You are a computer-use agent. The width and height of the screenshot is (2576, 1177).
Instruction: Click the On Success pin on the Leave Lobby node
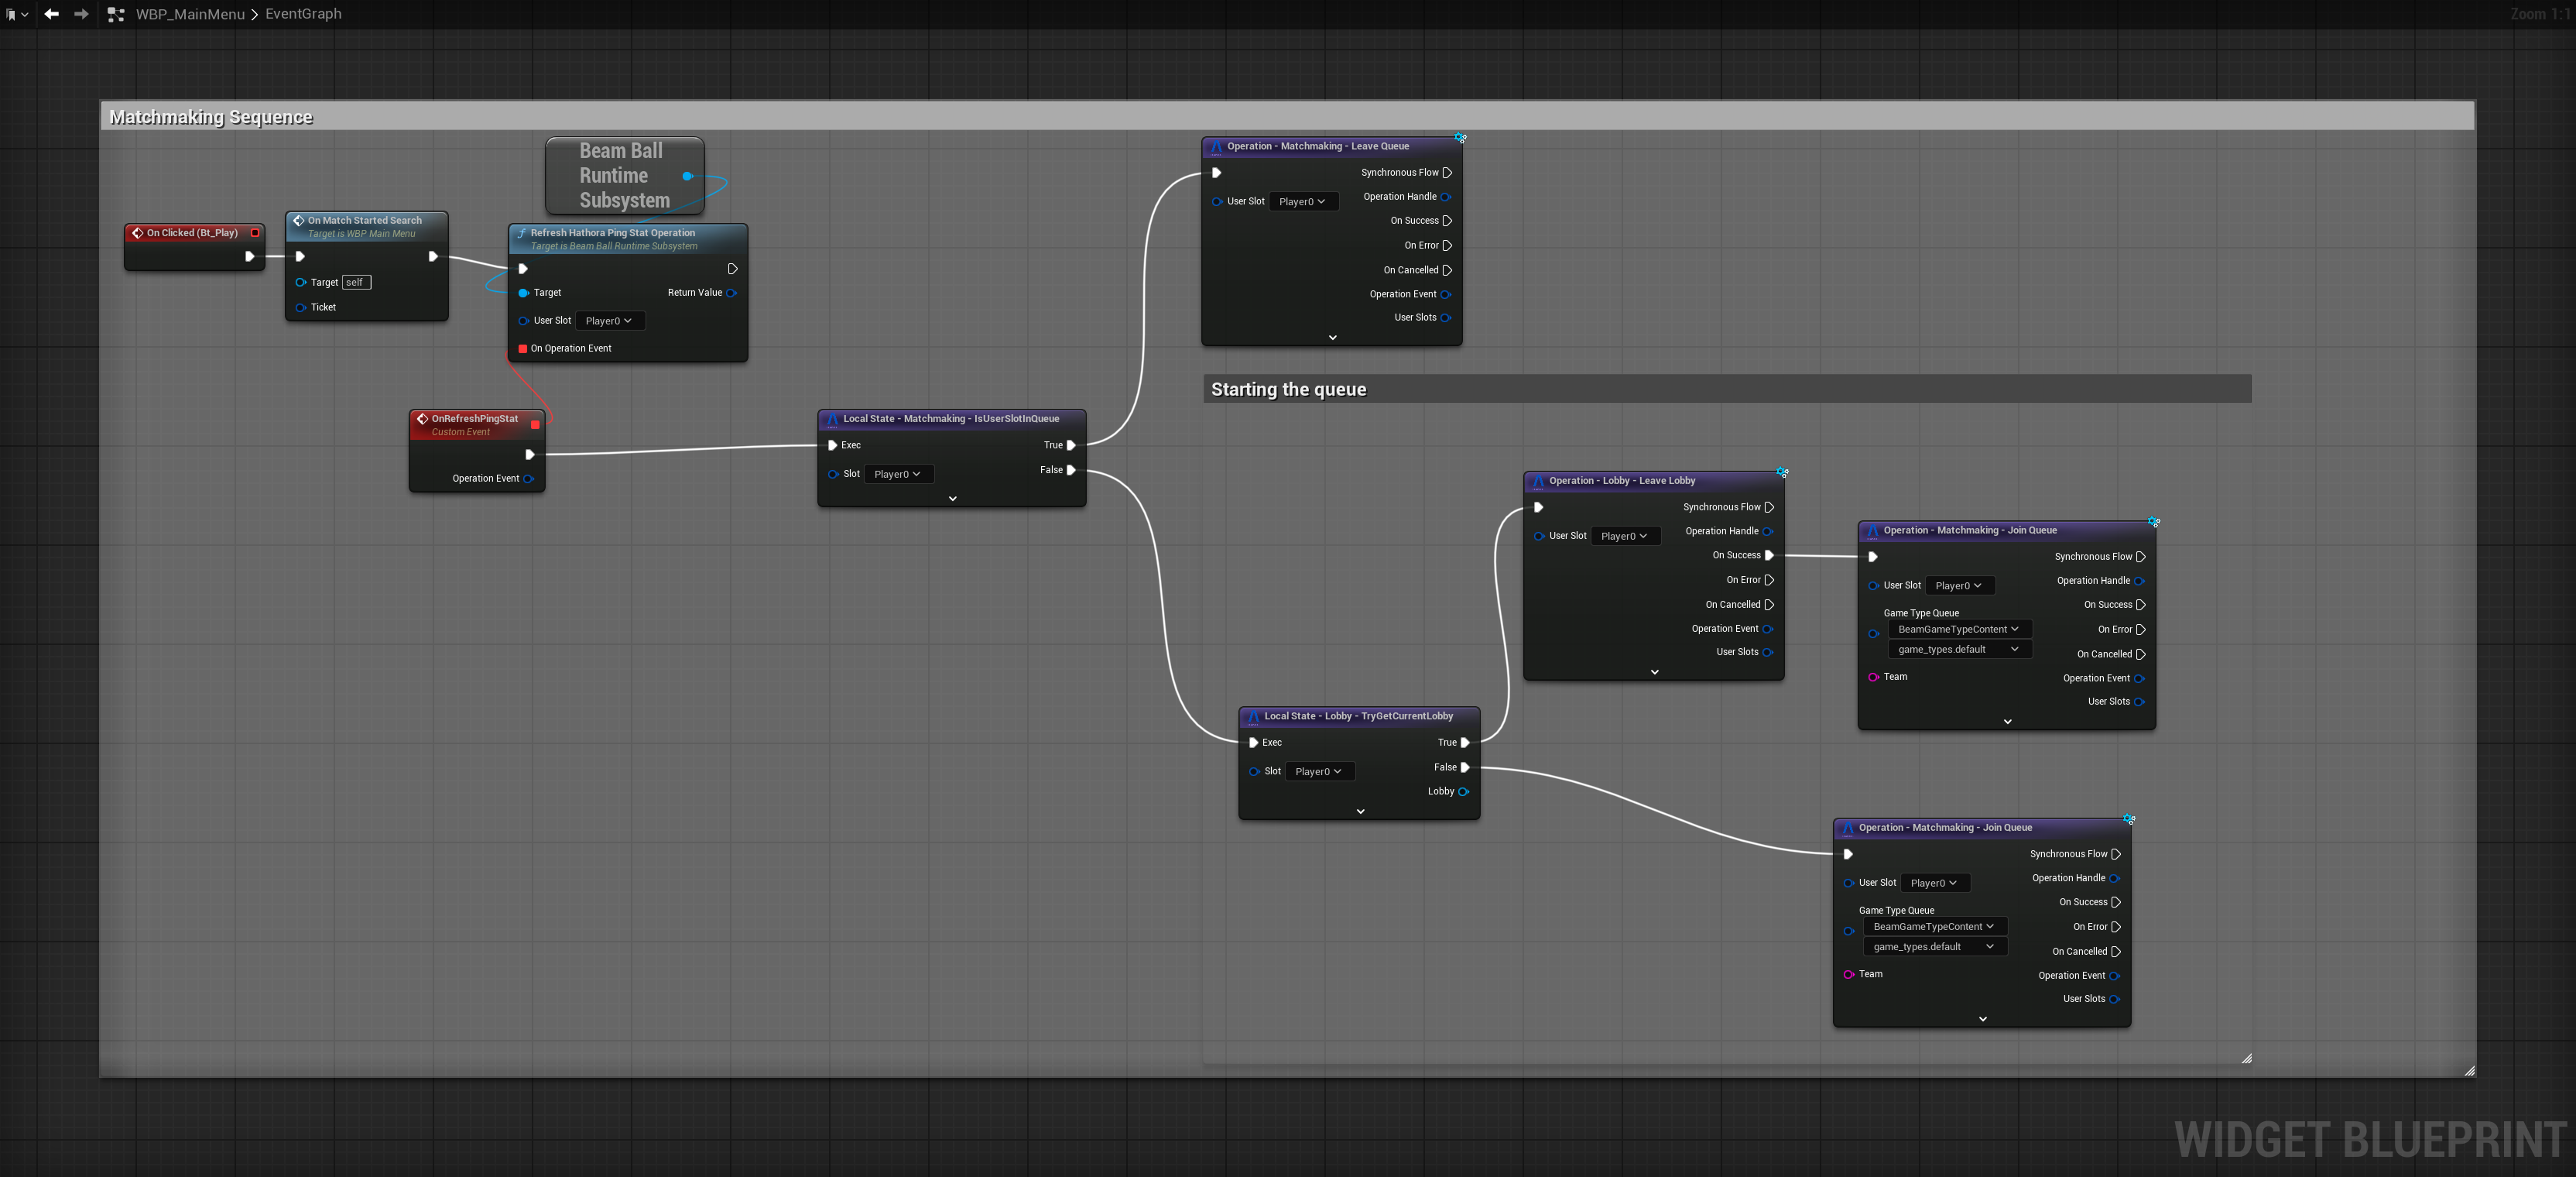1769,556
